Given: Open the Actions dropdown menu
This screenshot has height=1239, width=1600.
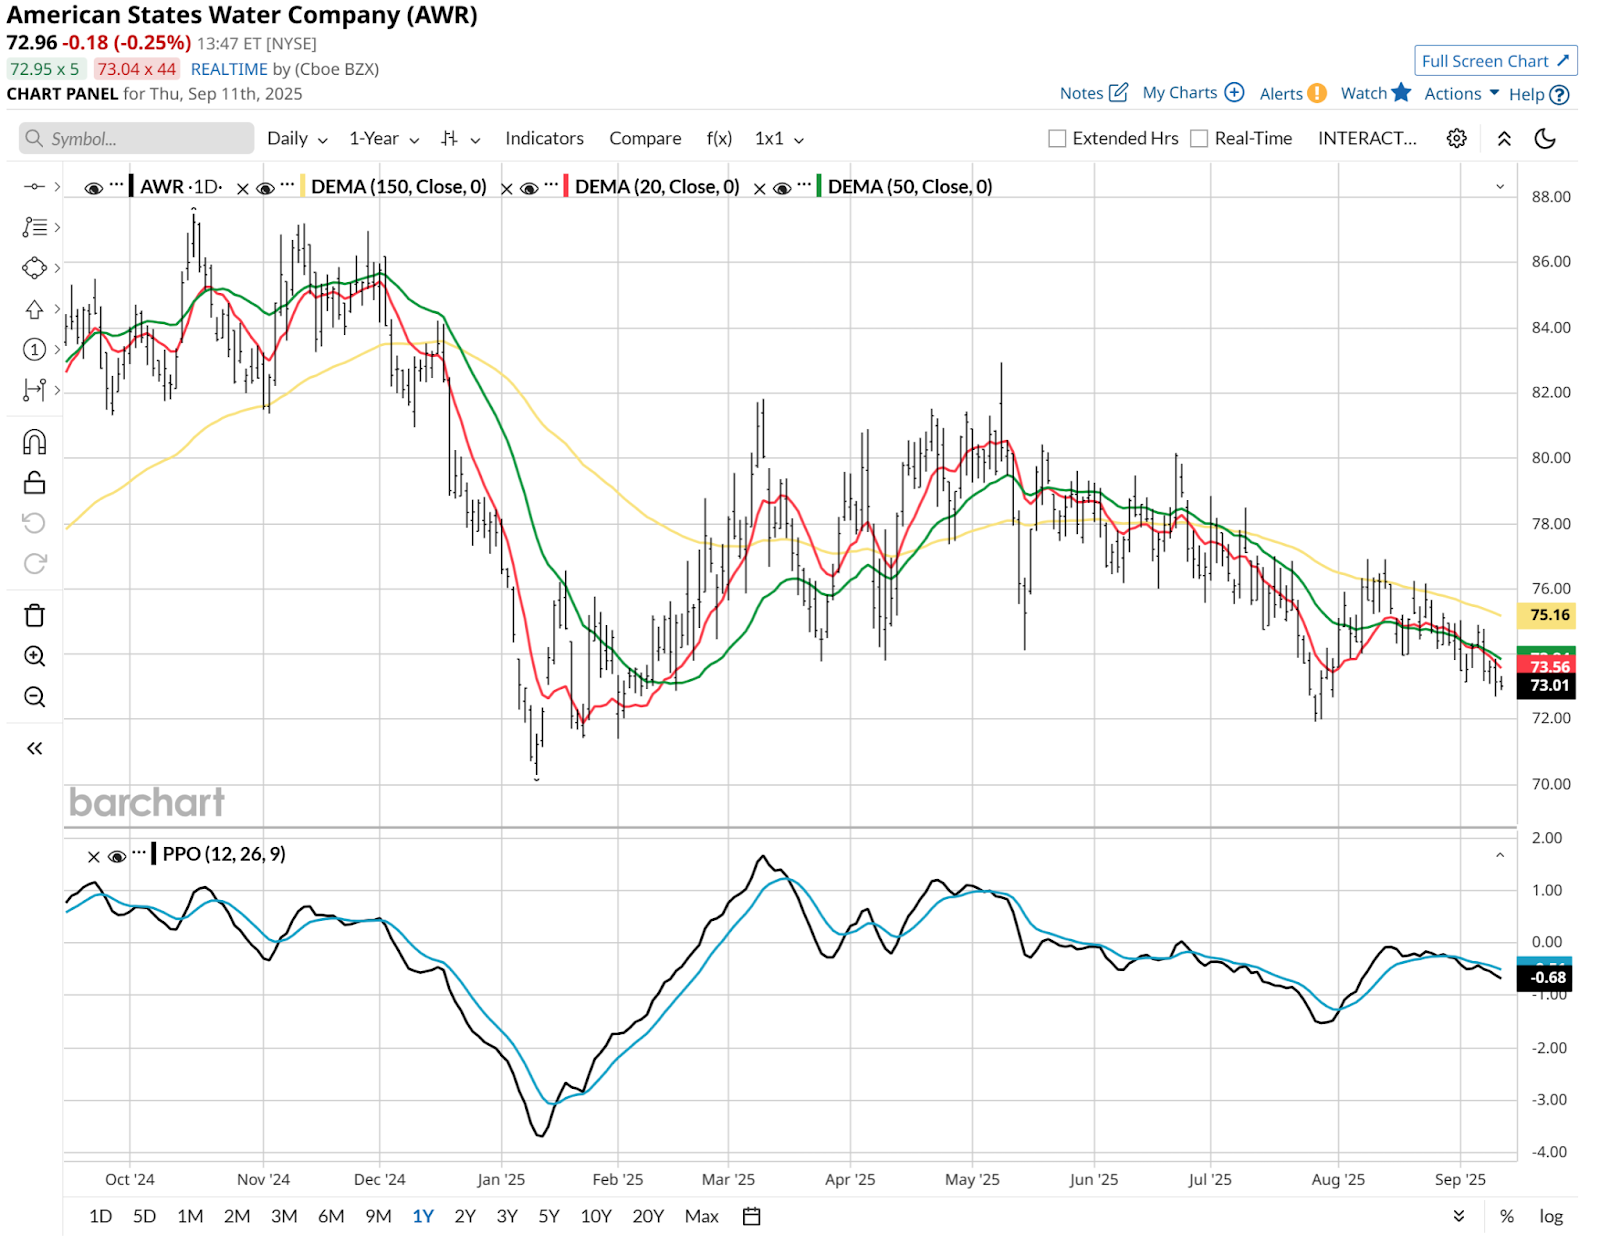Looking at the screenshot, I should point(1461,93).
